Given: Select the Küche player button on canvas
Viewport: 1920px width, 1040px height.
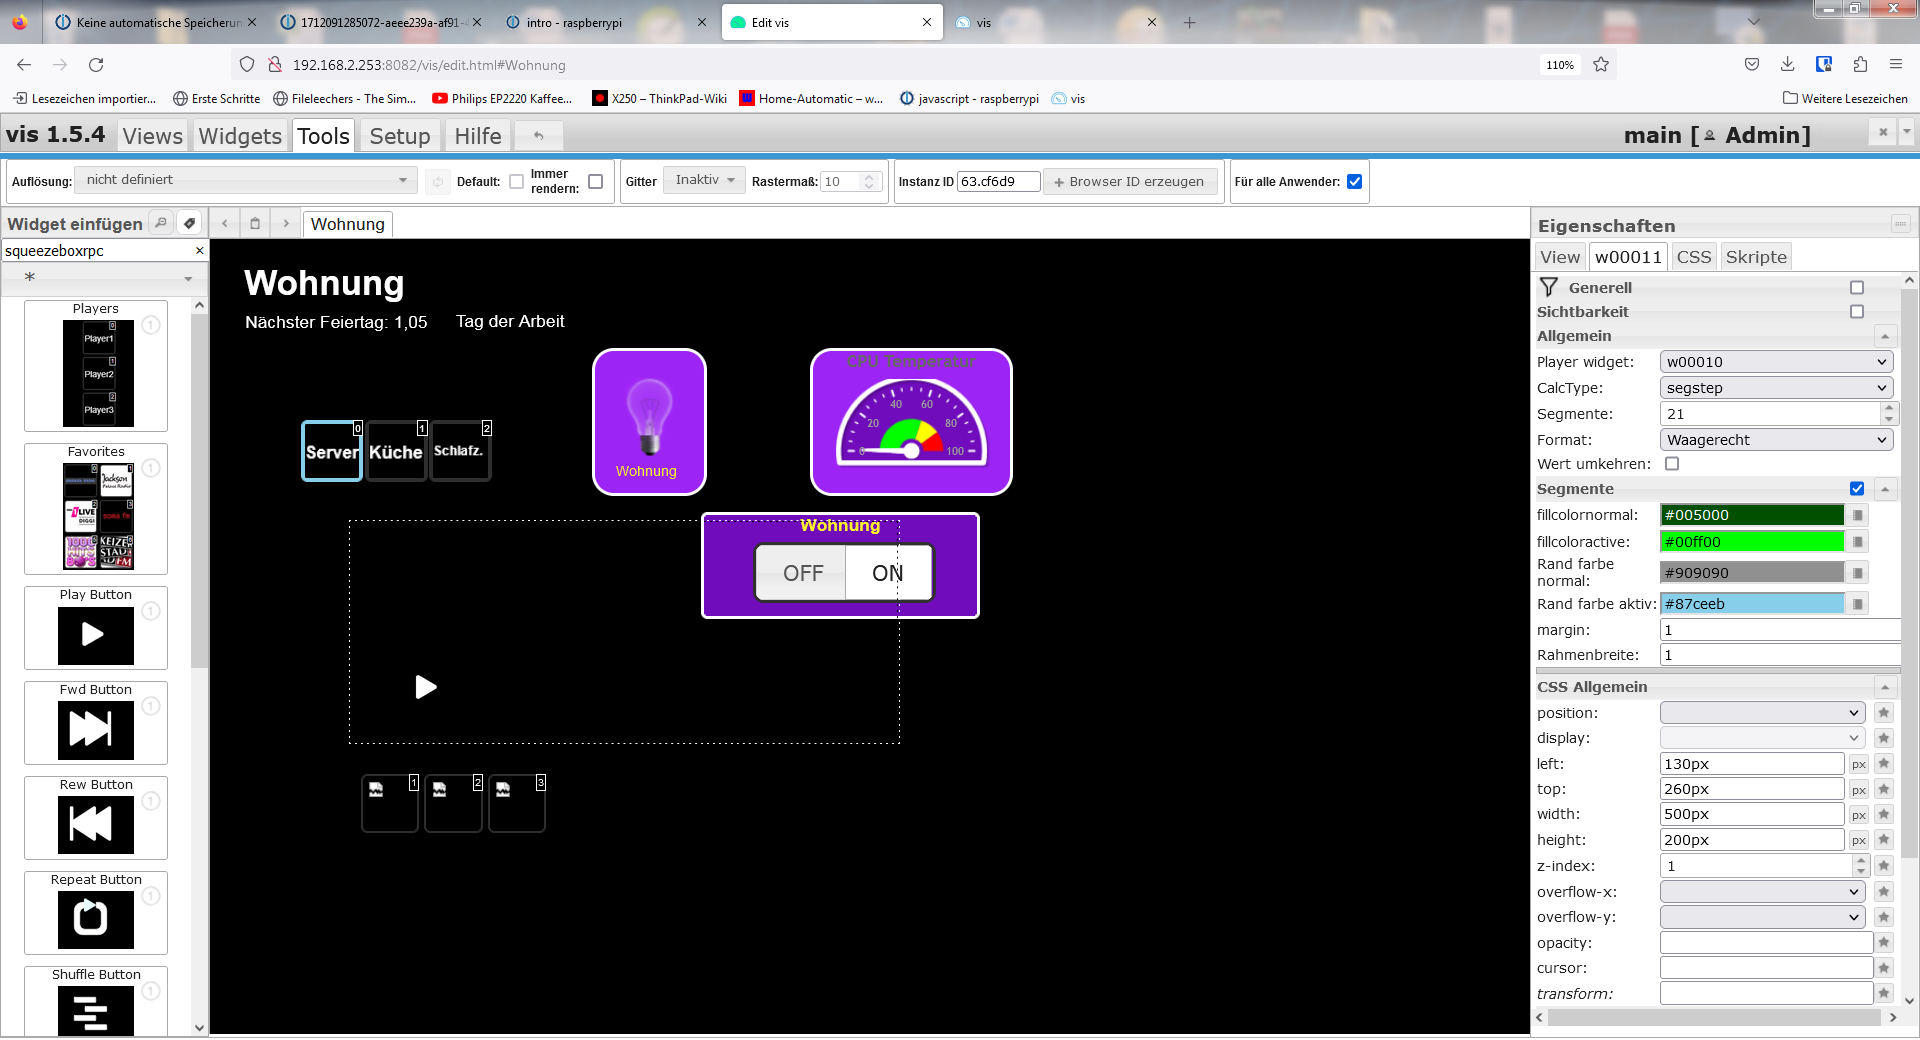Looking at the screenshot, I should click(396, 452).
